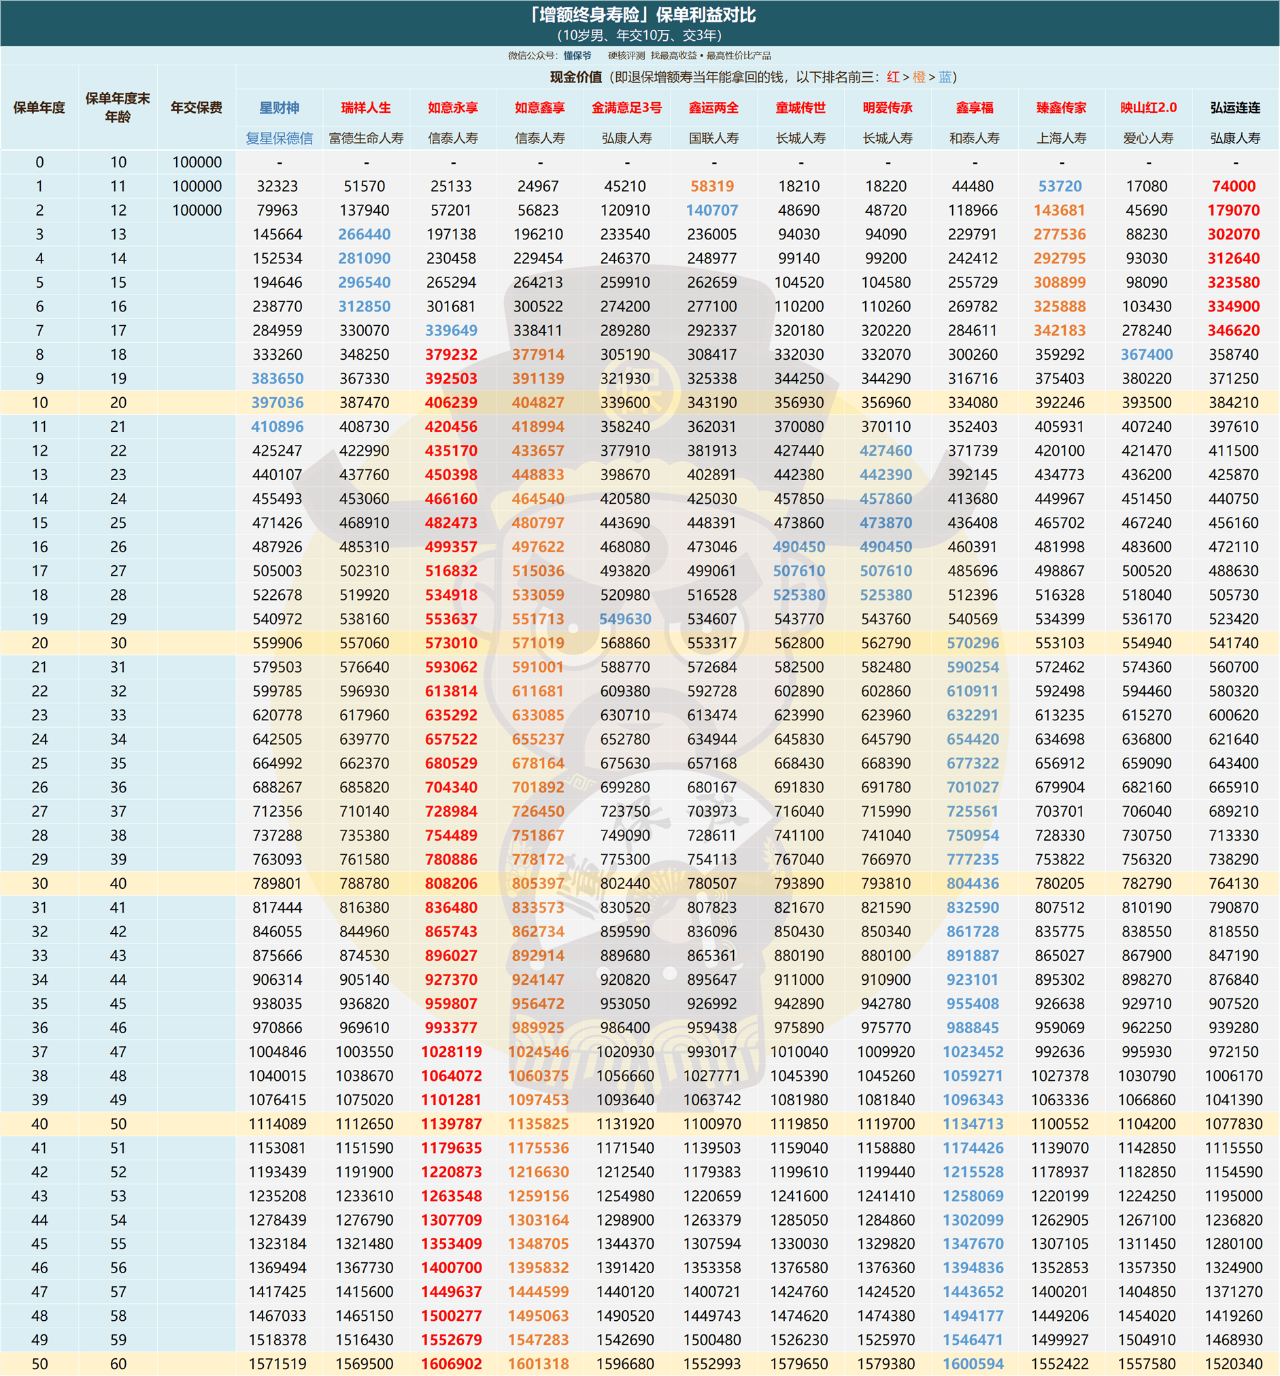Click blue value 1600594
This screenshot has height=1376, width=1280.
973,1364
